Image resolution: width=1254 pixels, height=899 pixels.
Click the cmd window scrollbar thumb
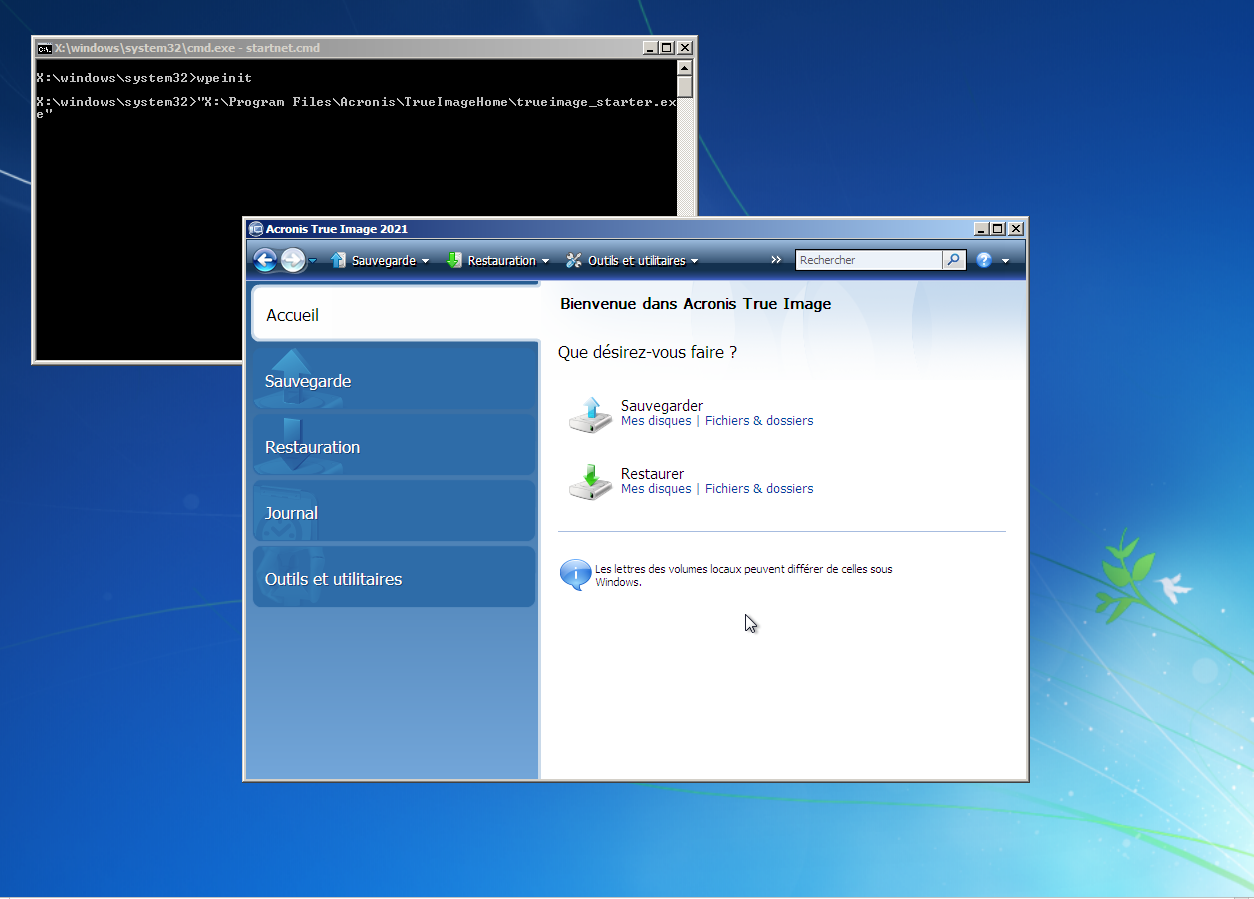[685, 88]
